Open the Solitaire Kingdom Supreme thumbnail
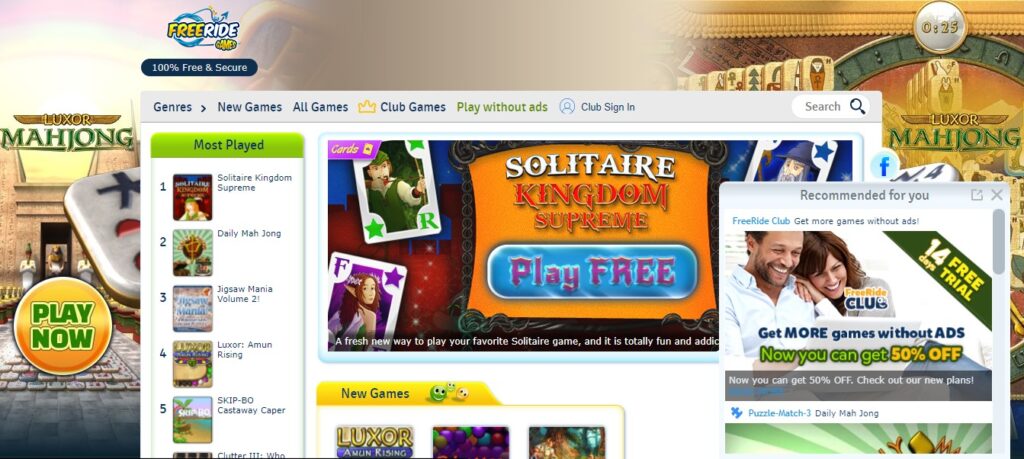Viewport: 1024px width, 459px height. click(193, 197)
